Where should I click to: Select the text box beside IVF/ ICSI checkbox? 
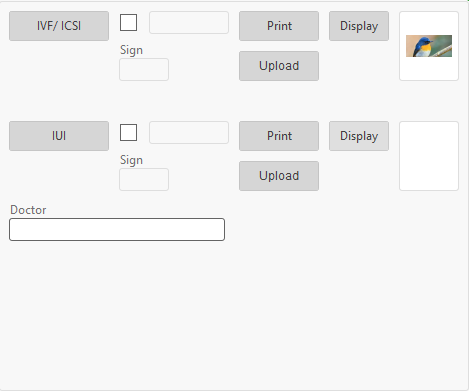pos(189,23)
